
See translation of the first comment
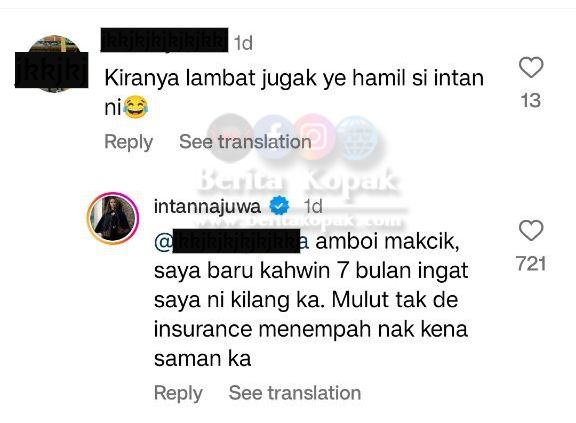(x=245, y=141)
